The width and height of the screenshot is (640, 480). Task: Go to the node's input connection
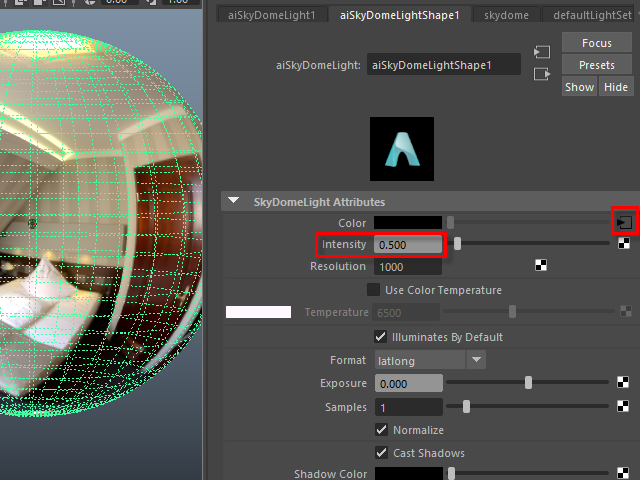click(x=542, y=52)
